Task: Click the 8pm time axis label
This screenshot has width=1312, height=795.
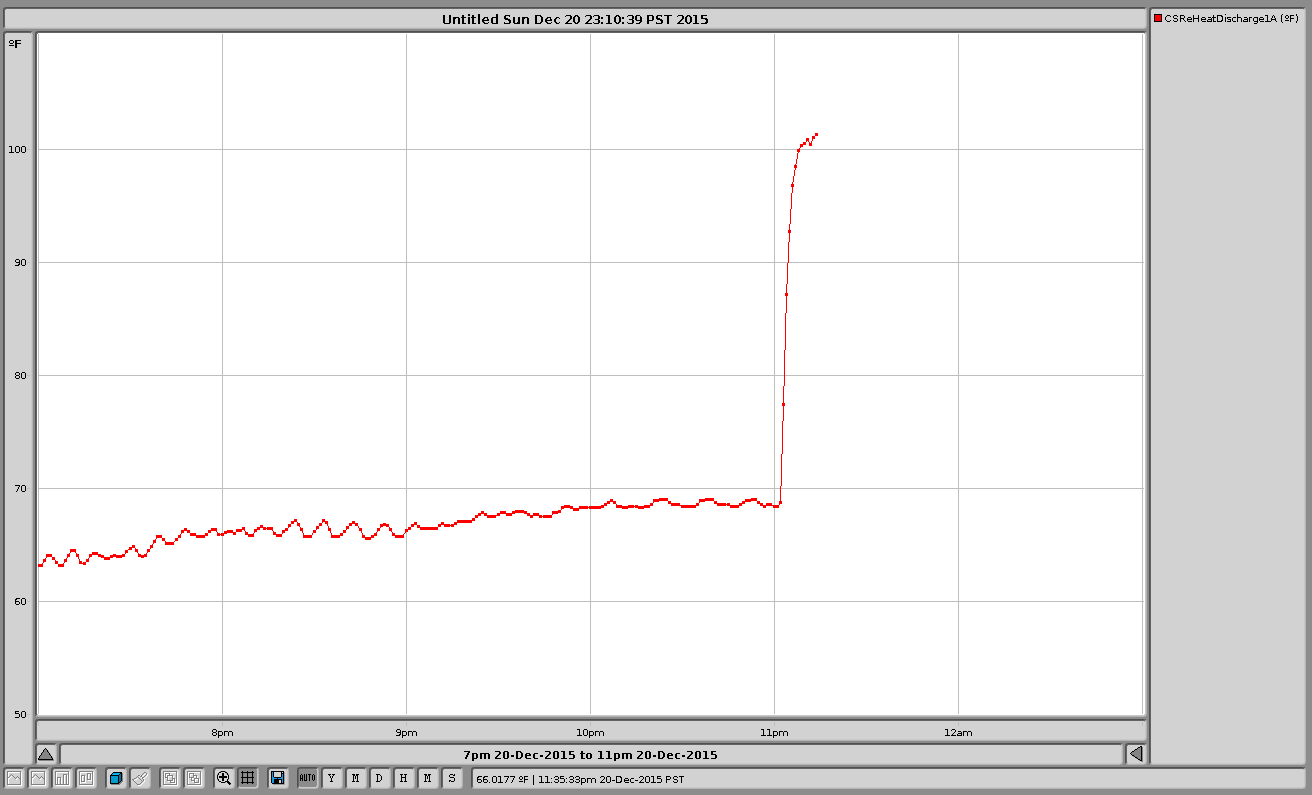Action: tap(222, 732)
